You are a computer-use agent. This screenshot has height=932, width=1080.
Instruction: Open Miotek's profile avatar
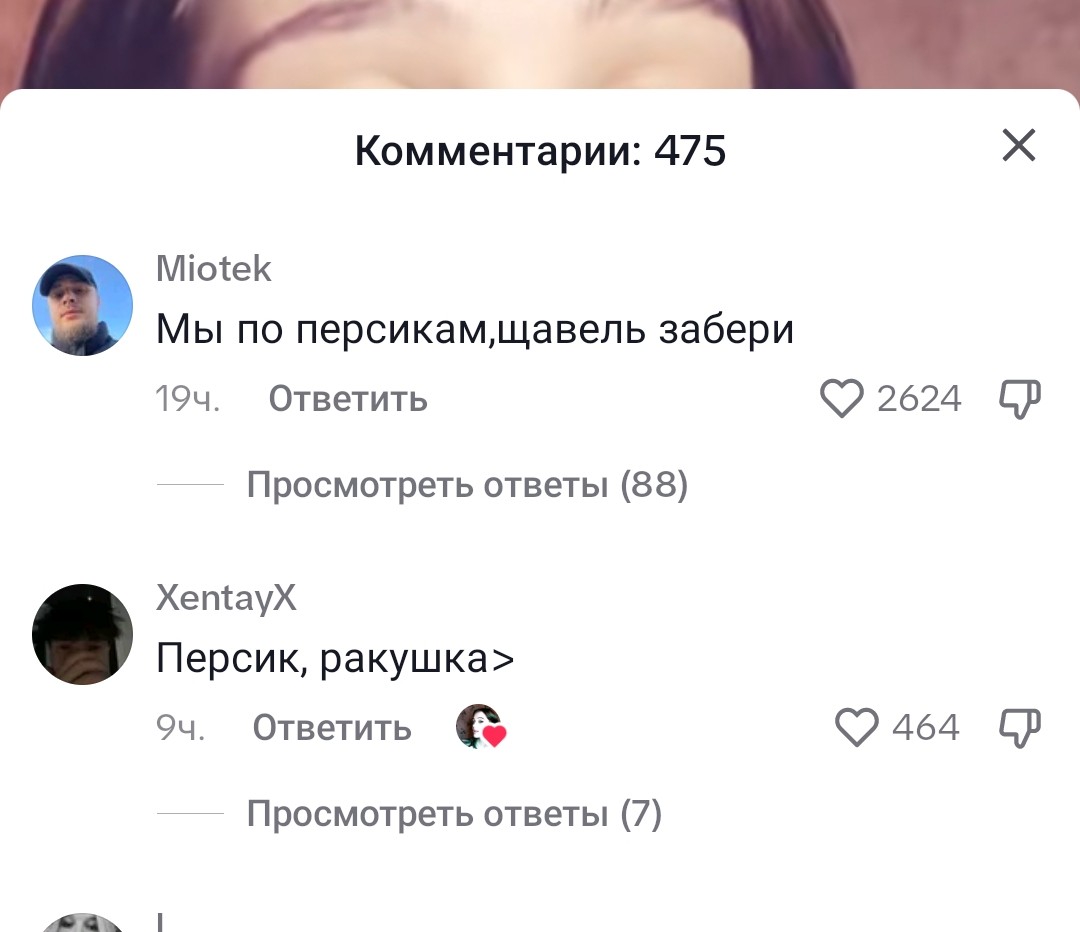[x=83, y=305]
